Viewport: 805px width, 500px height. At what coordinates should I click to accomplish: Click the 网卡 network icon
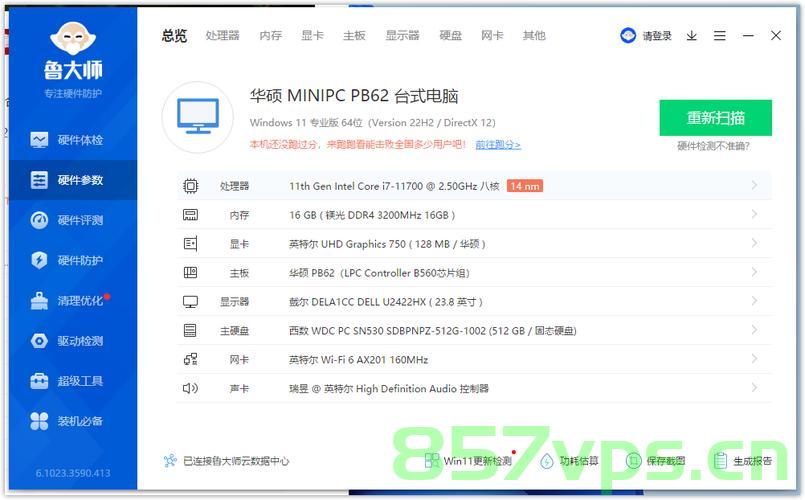click(x=190, y=359)
